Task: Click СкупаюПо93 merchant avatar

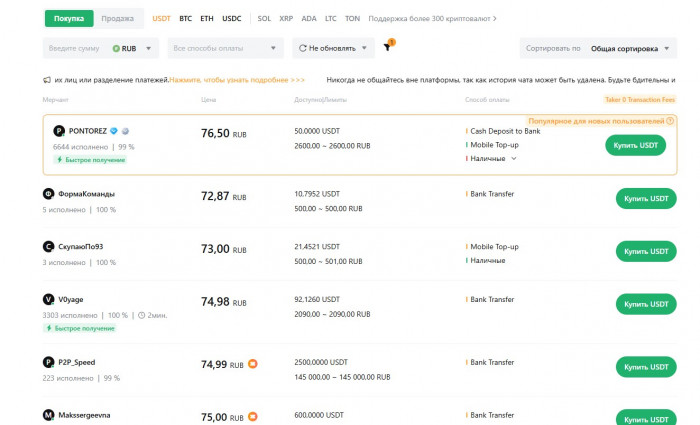Action: (x=48, y=246)
